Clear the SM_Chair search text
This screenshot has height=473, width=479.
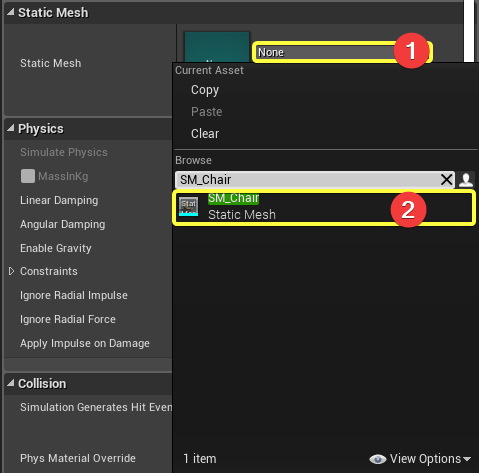[x=447, y=180]
